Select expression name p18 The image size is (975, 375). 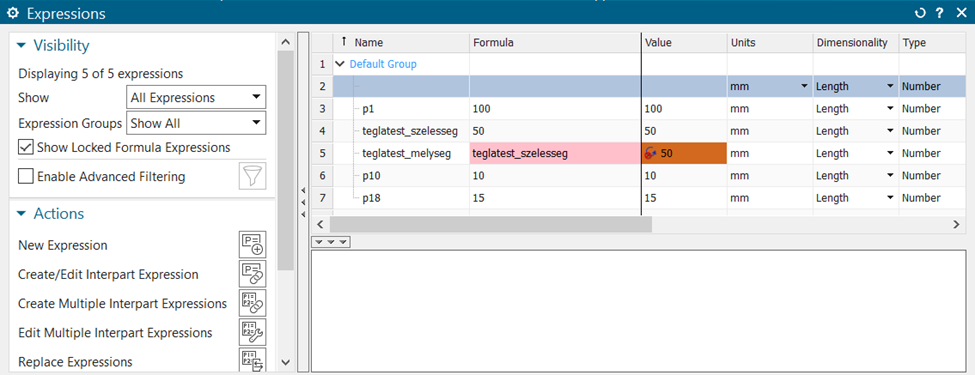(371, 198)
